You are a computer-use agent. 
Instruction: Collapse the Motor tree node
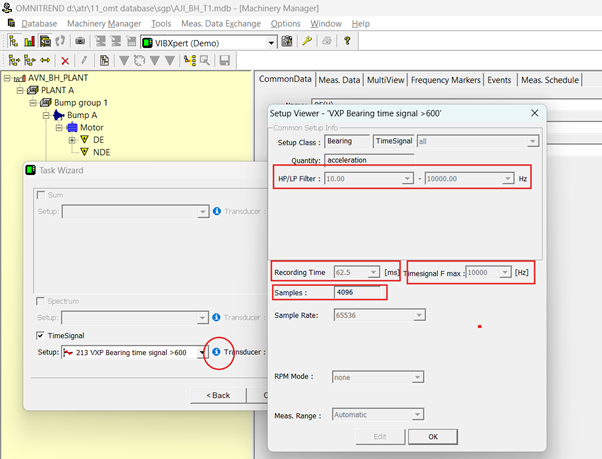click(x=59, y=127)
